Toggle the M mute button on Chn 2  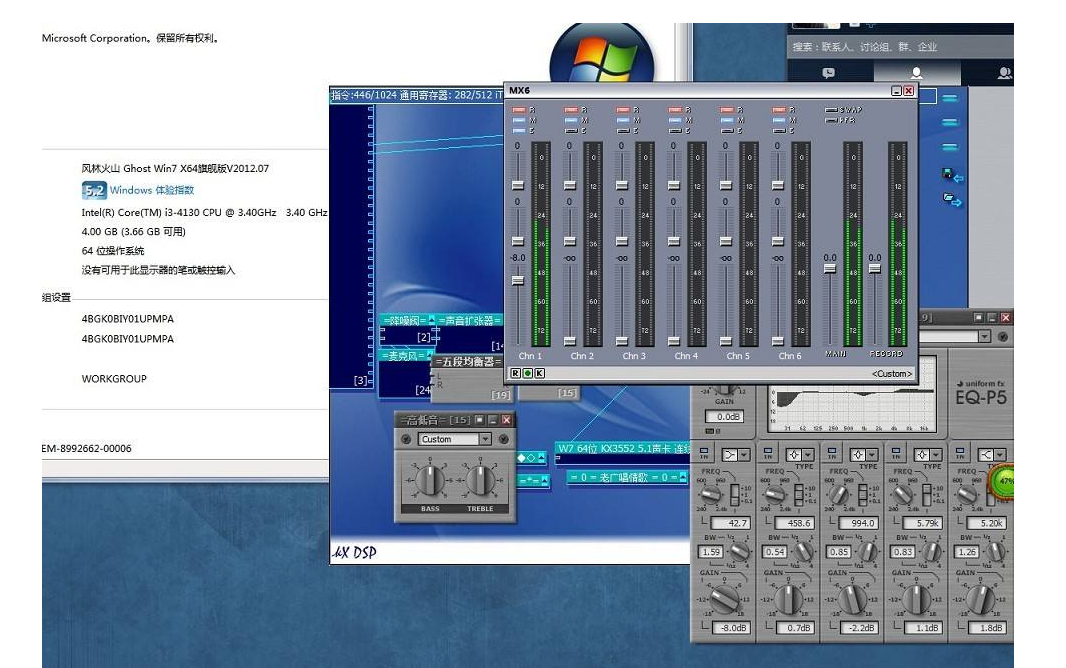pyautogui.click(x=571, y=120)
